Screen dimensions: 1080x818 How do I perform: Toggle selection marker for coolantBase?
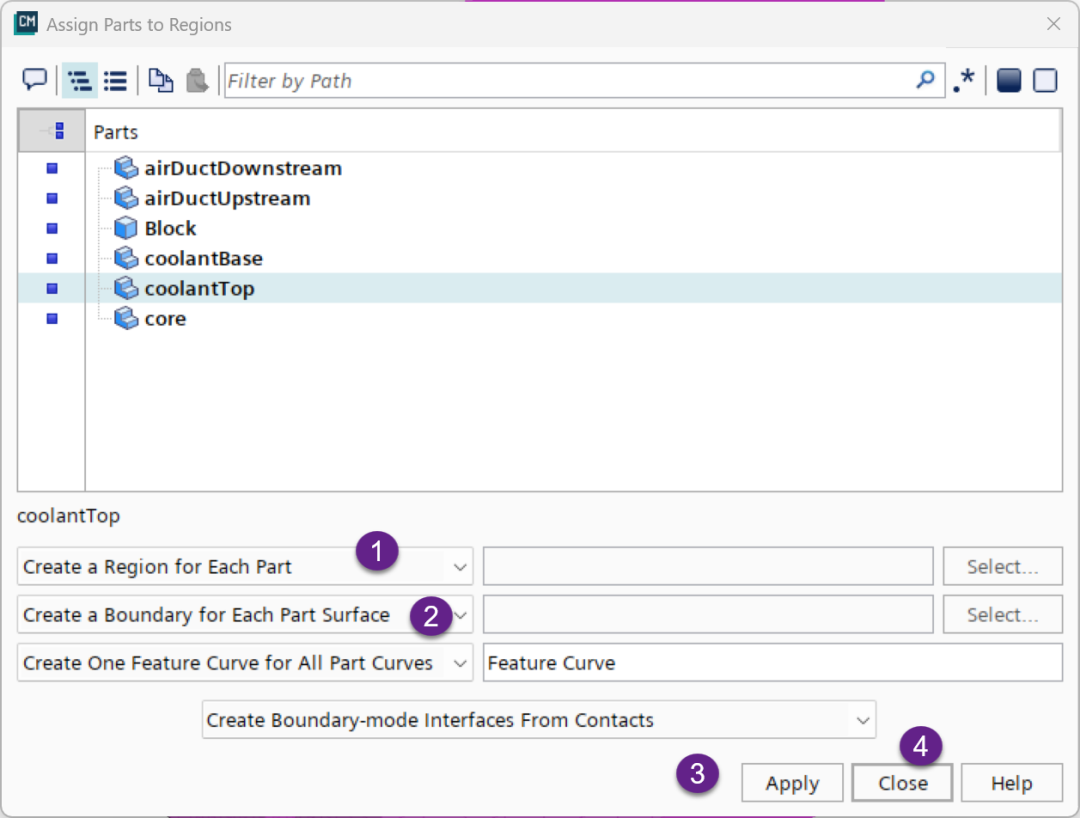click(52, 258)
